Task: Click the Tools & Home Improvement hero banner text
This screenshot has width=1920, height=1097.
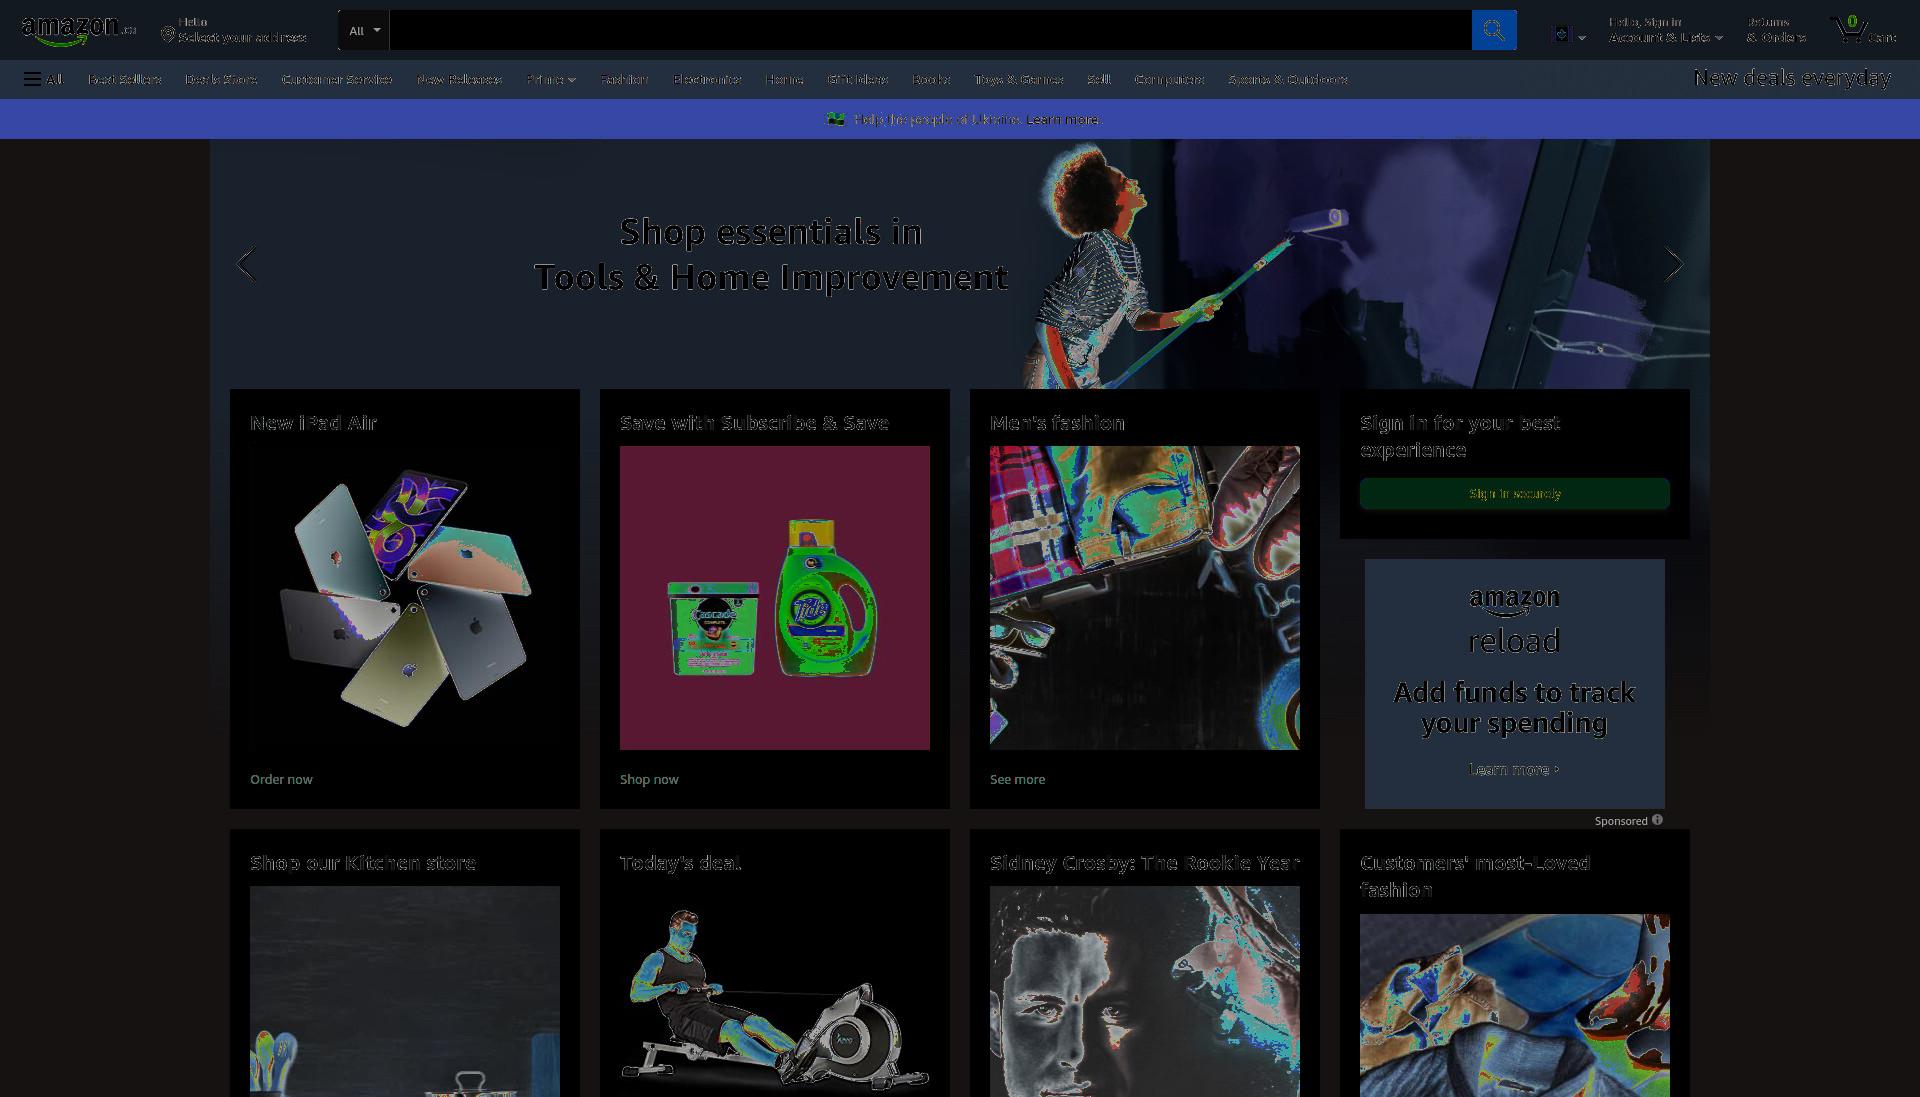Action: coord(771,254)
